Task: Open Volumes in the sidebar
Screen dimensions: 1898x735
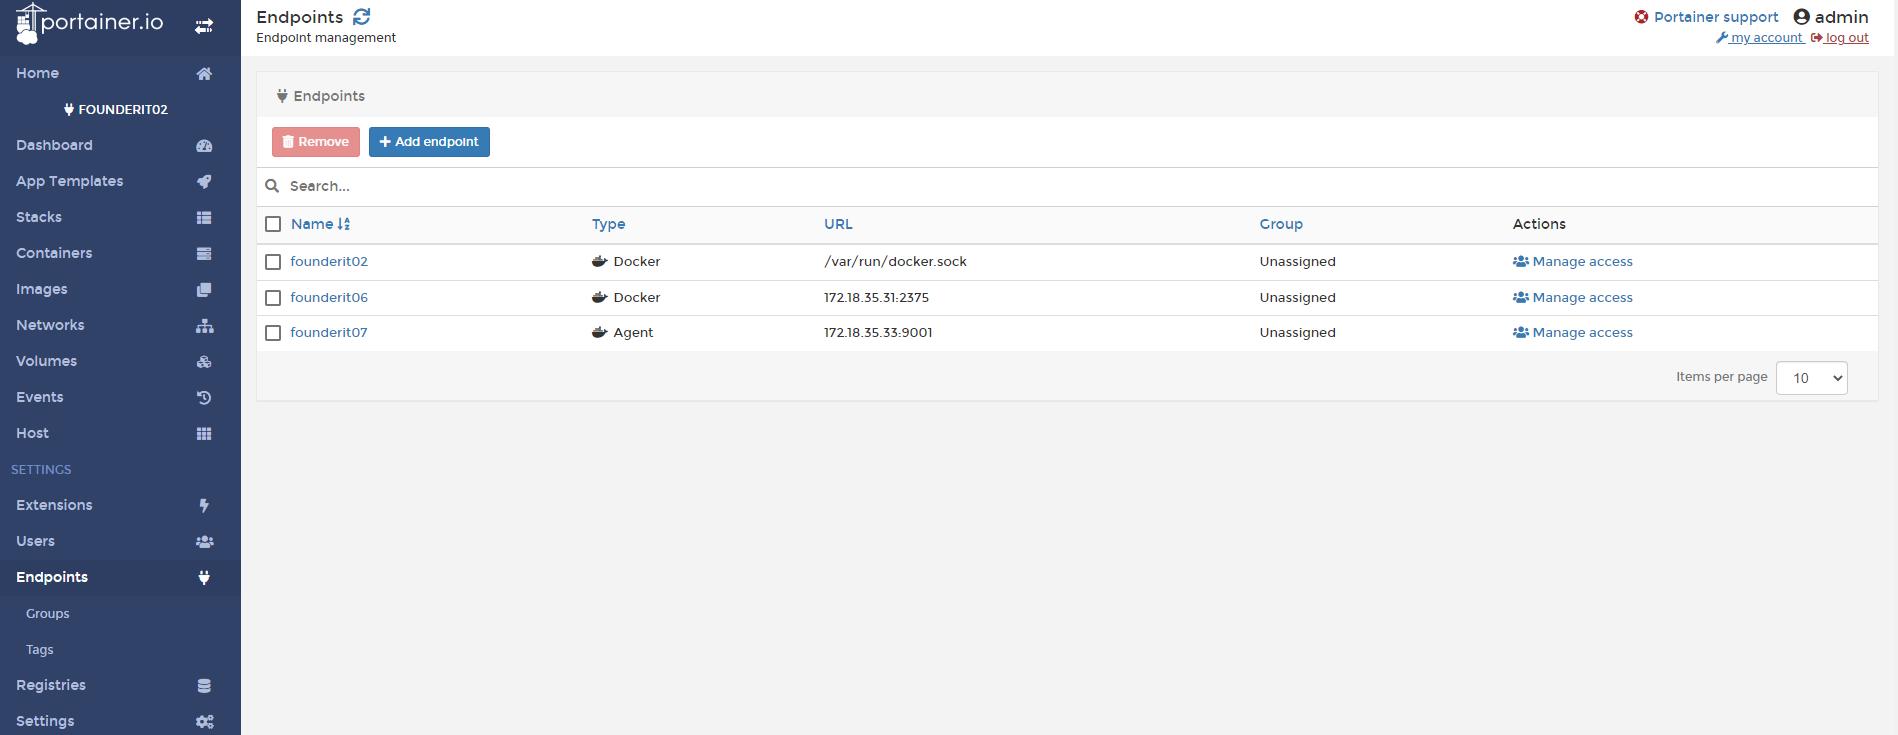Action: click(46, 362)
